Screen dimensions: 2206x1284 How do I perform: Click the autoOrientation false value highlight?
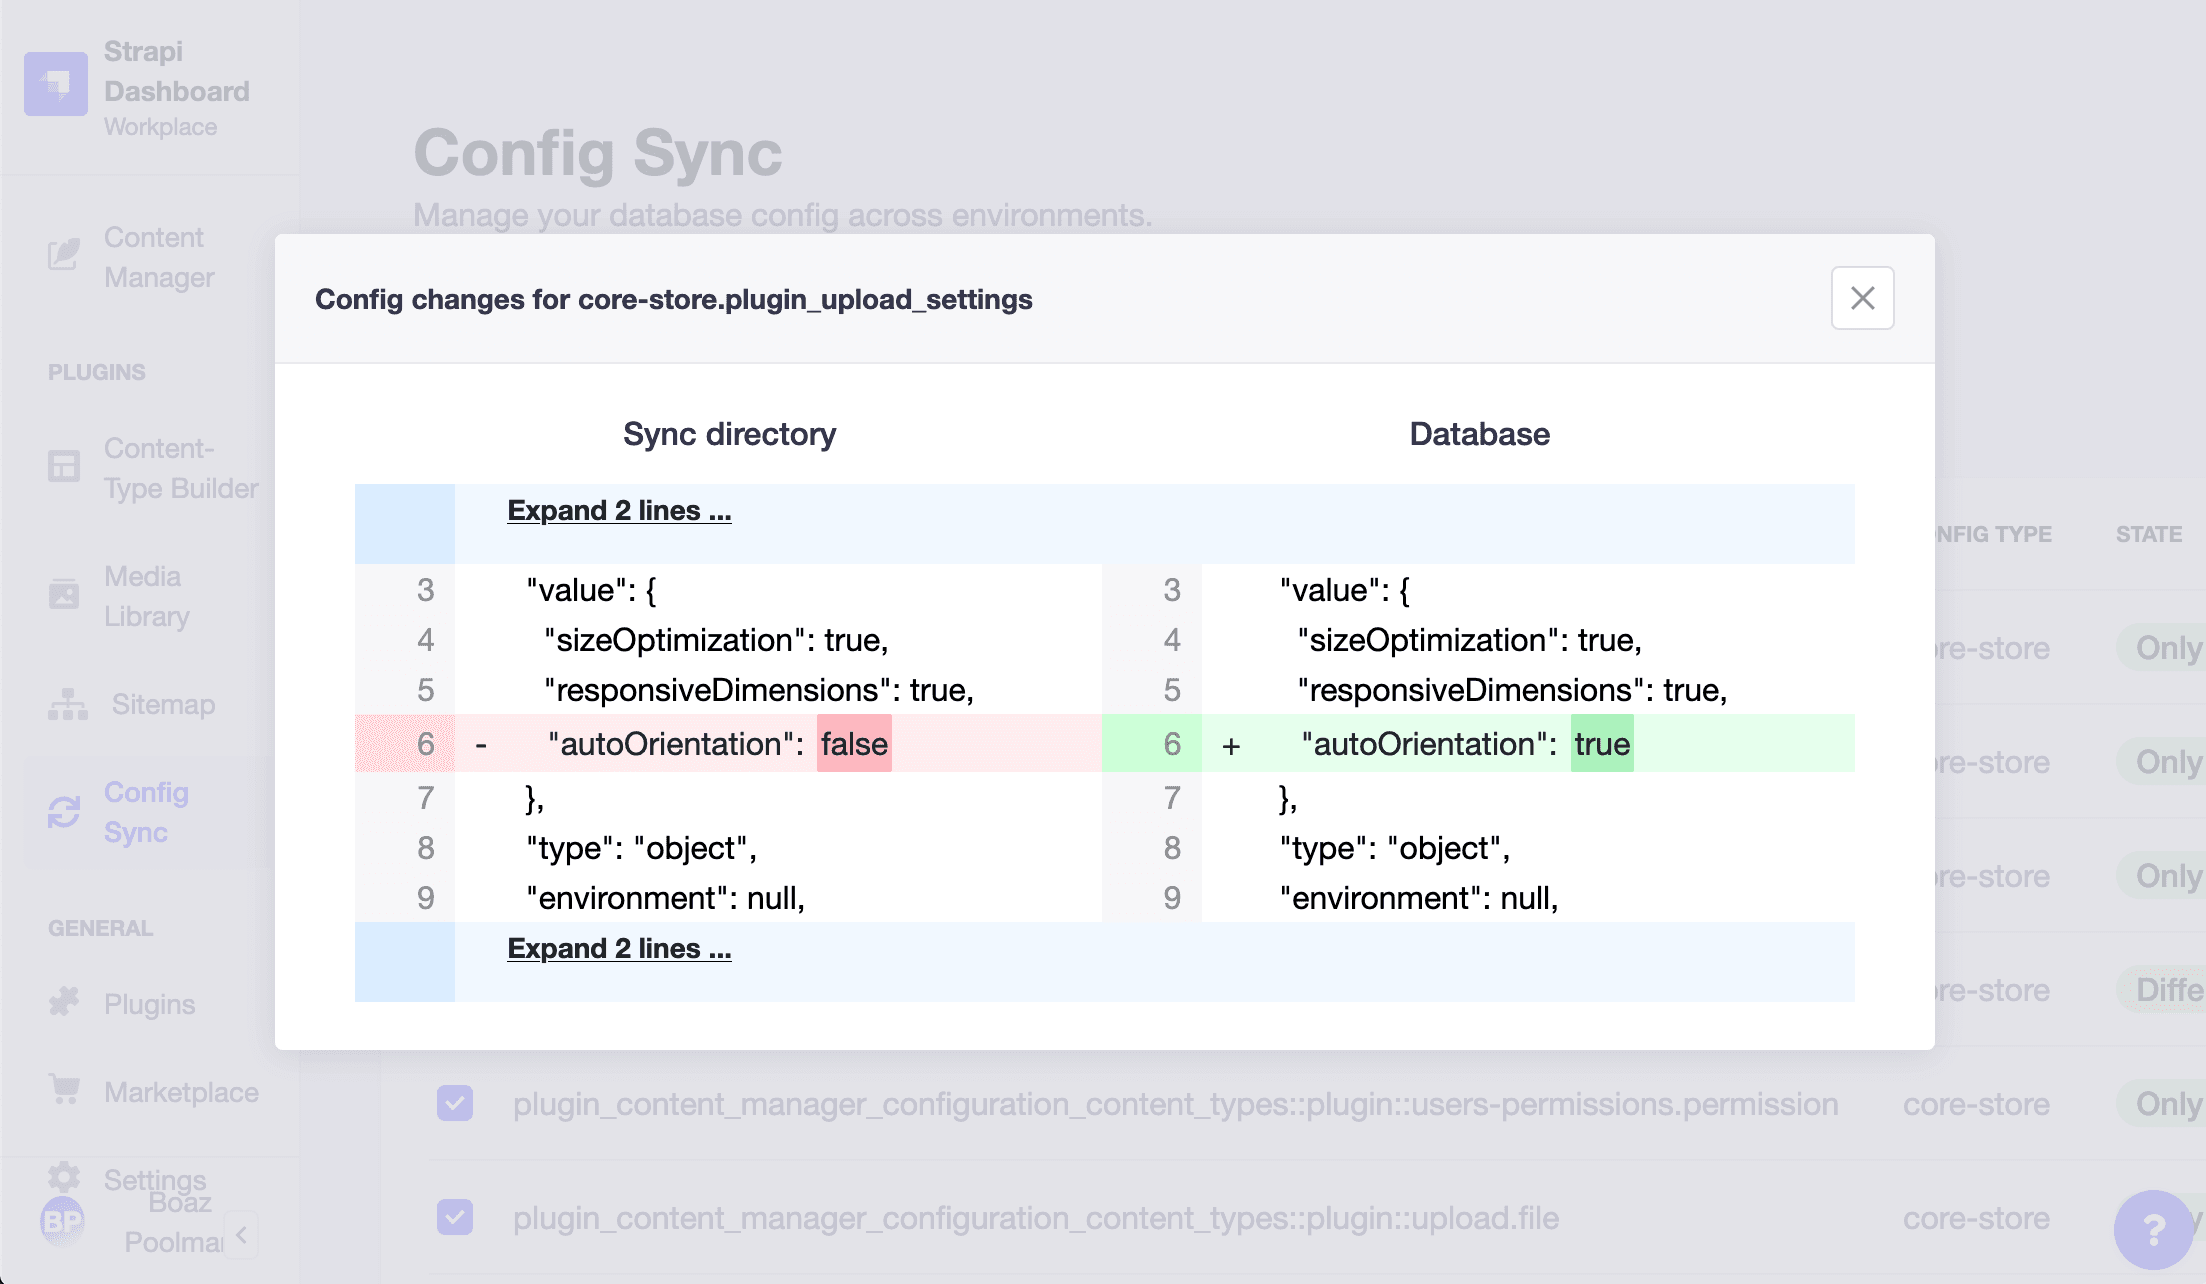click(849, 744)
